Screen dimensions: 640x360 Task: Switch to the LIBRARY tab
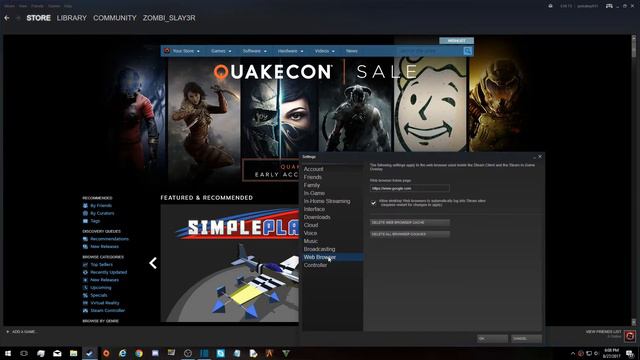point(72,18)
